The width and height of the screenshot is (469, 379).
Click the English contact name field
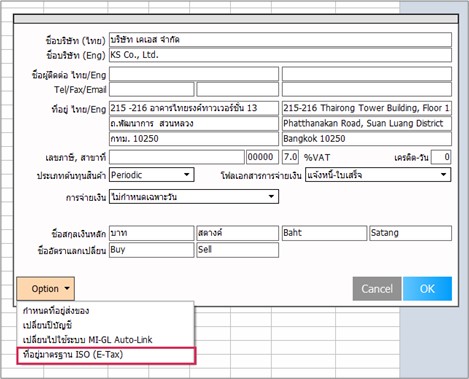click(x=367, y=74)
